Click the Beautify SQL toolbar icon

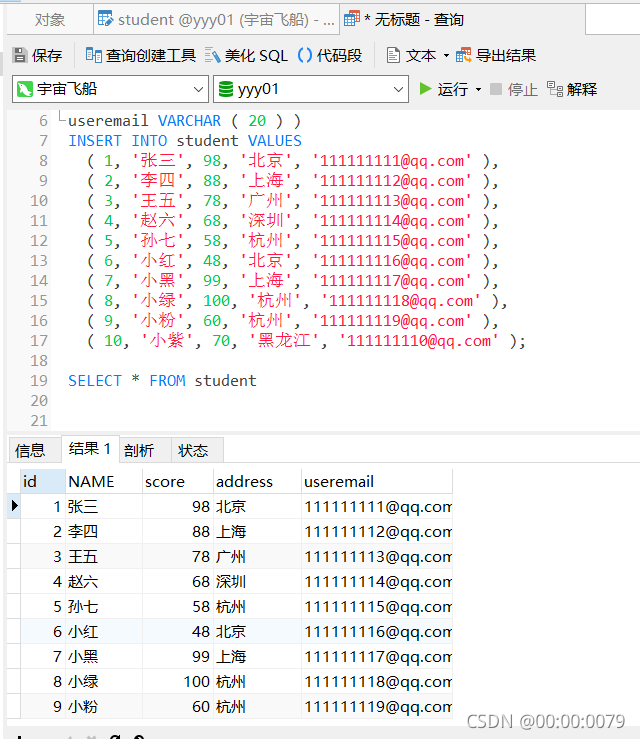(x=213, y=55)
